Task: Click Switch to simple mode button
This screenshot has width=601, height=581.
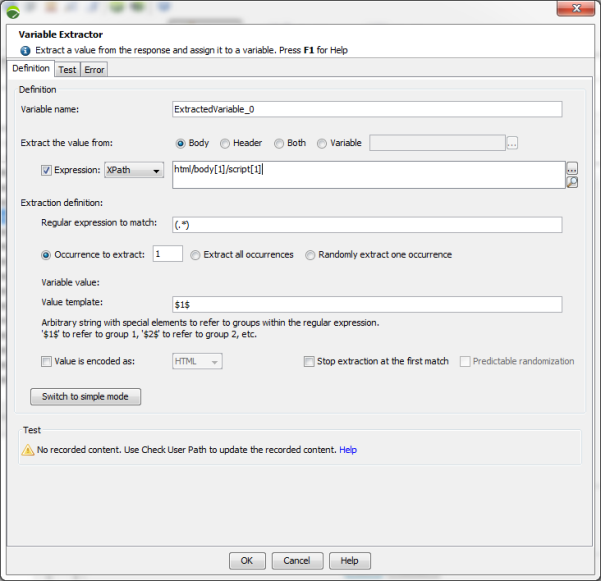Action: [x=85, y=397]
